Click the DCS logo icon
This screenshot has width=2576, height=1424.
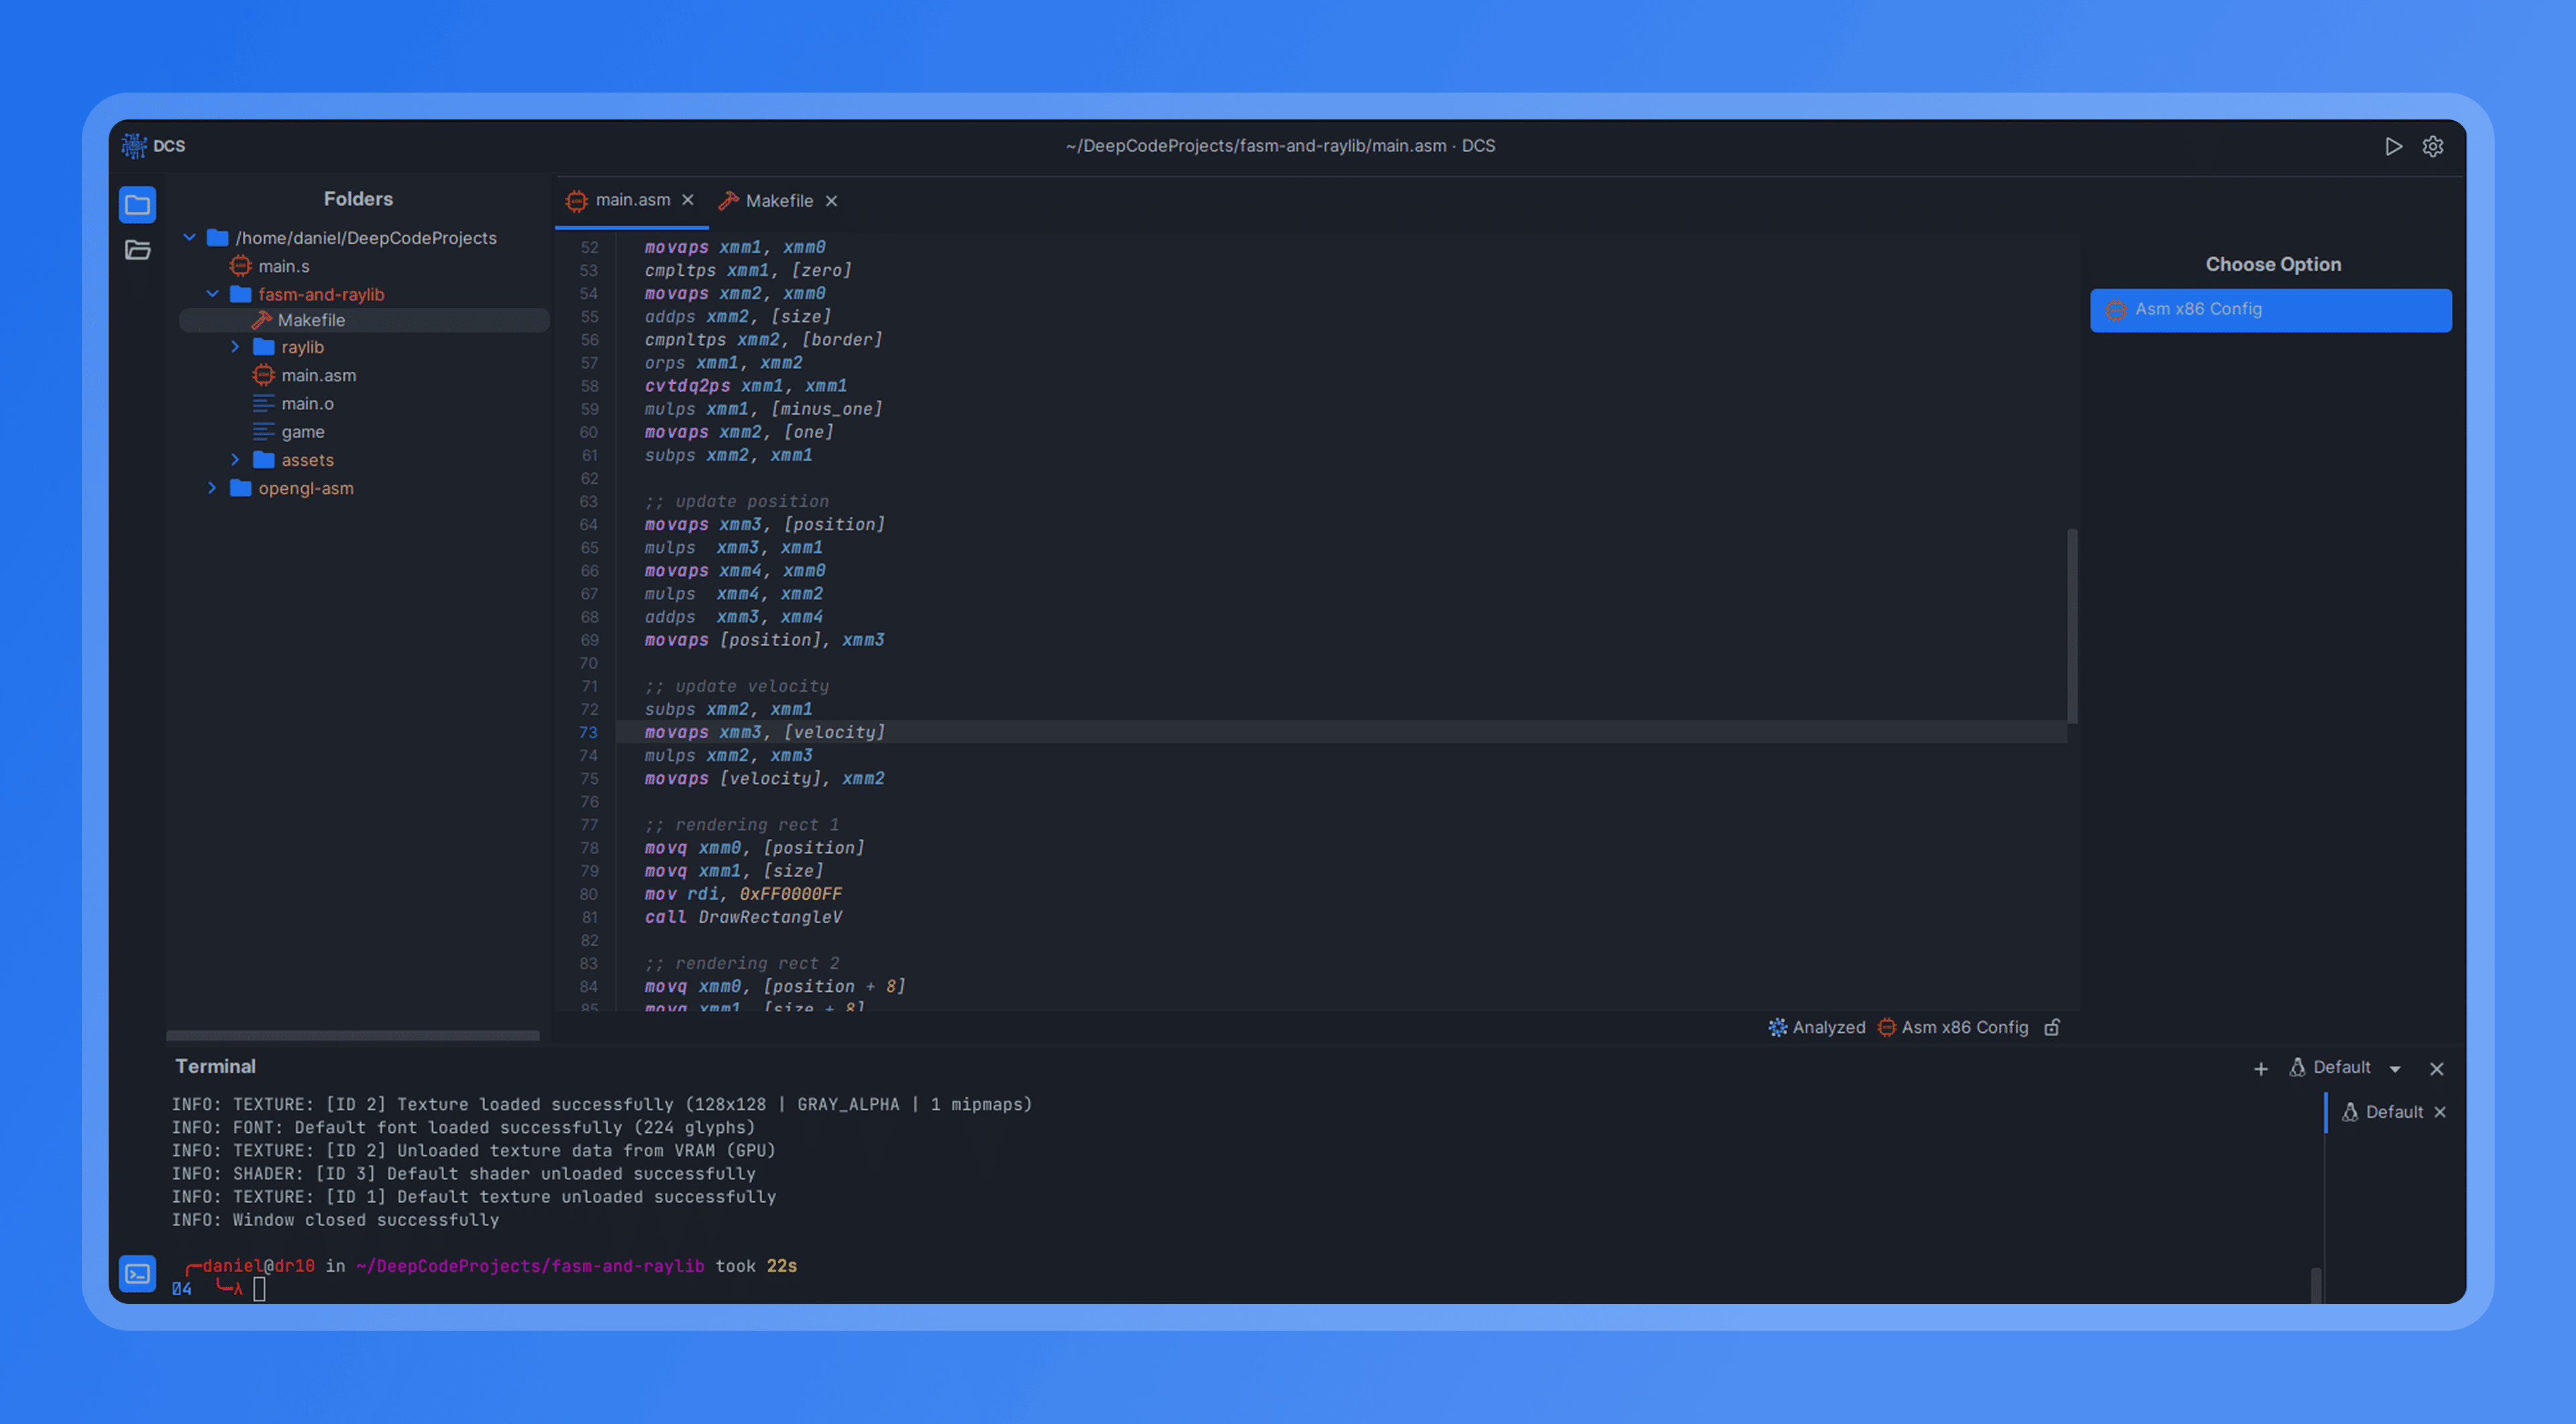coord(134,146)
